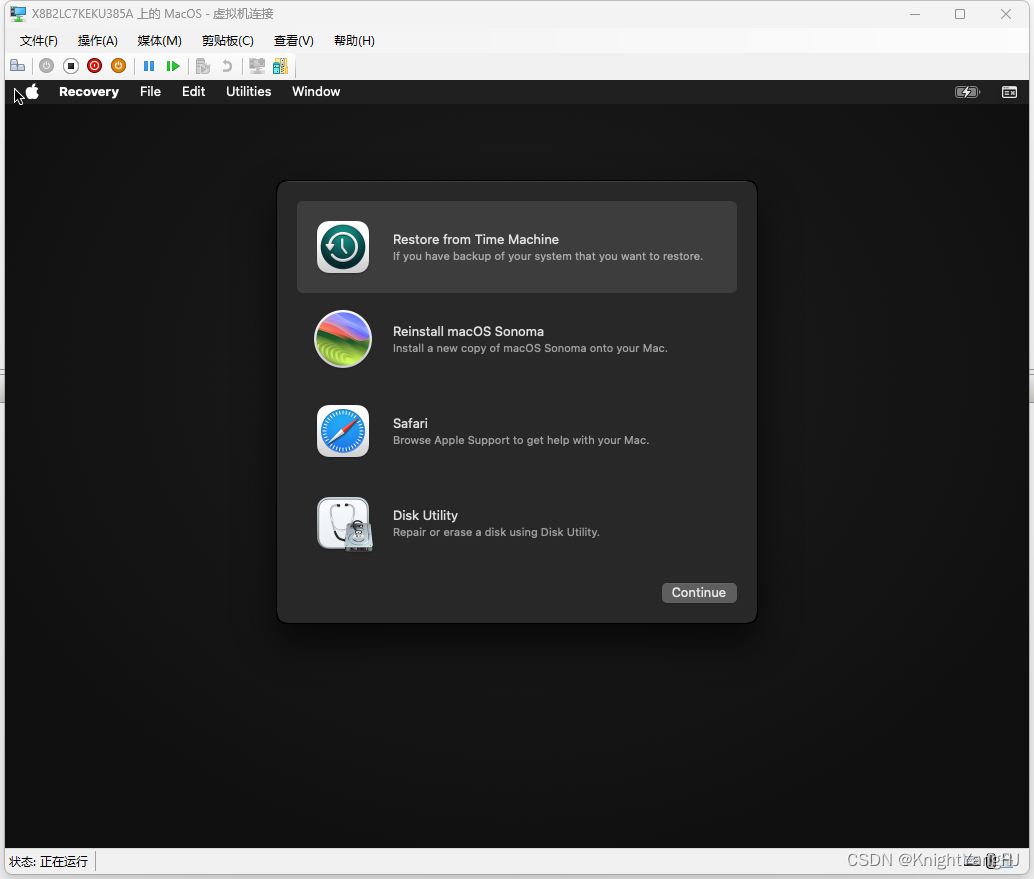1034x879 pixels.
Task: Click the battery charging status icon
Action: click(967, 92)
